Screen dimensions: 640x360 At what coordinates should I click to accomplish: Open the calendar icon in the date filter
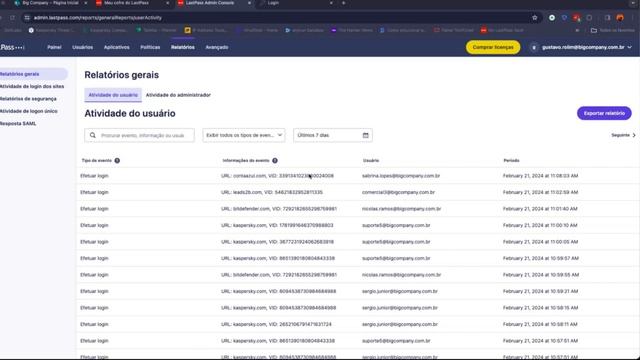[365, 135]
